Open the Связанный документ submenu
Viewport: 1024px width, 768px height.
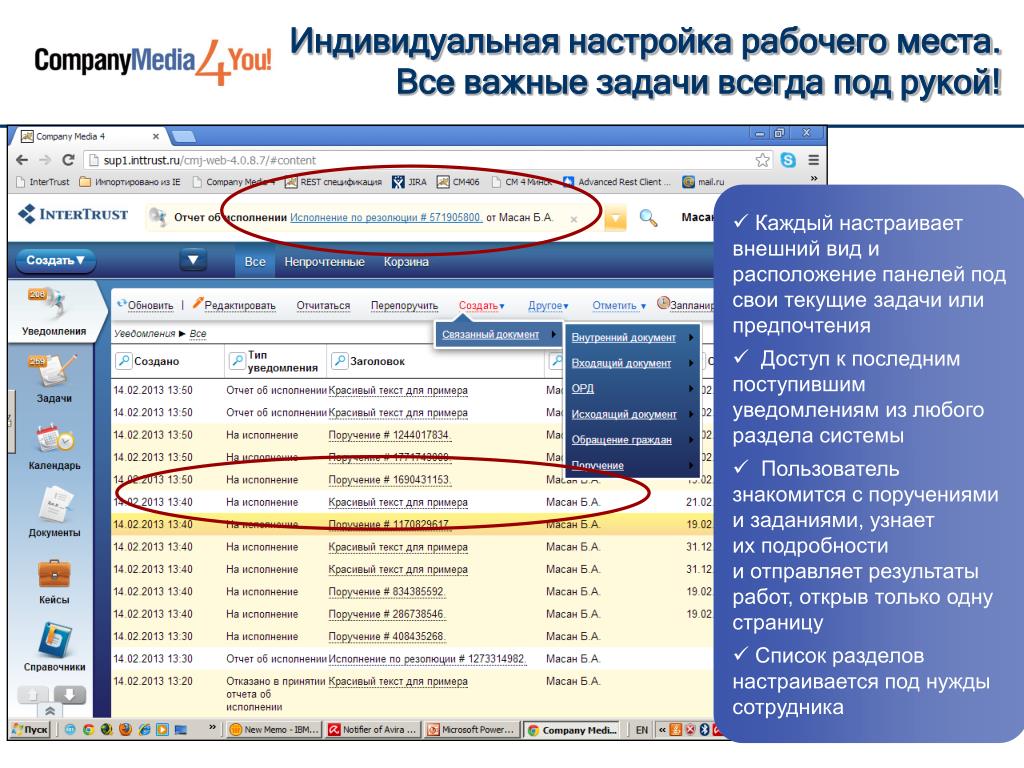click(499, 334)
